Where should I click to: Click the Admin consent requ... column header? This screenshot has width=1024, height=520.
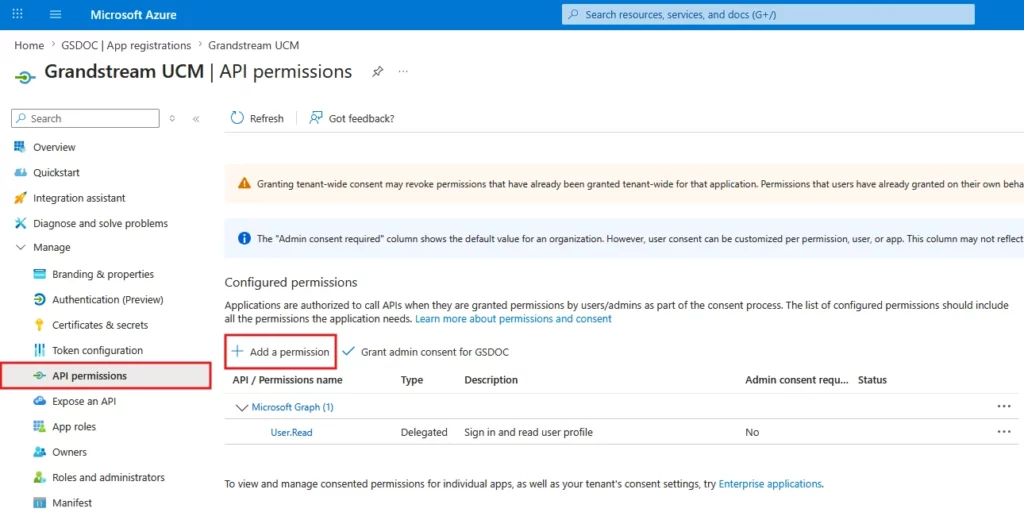pos(797,380)
